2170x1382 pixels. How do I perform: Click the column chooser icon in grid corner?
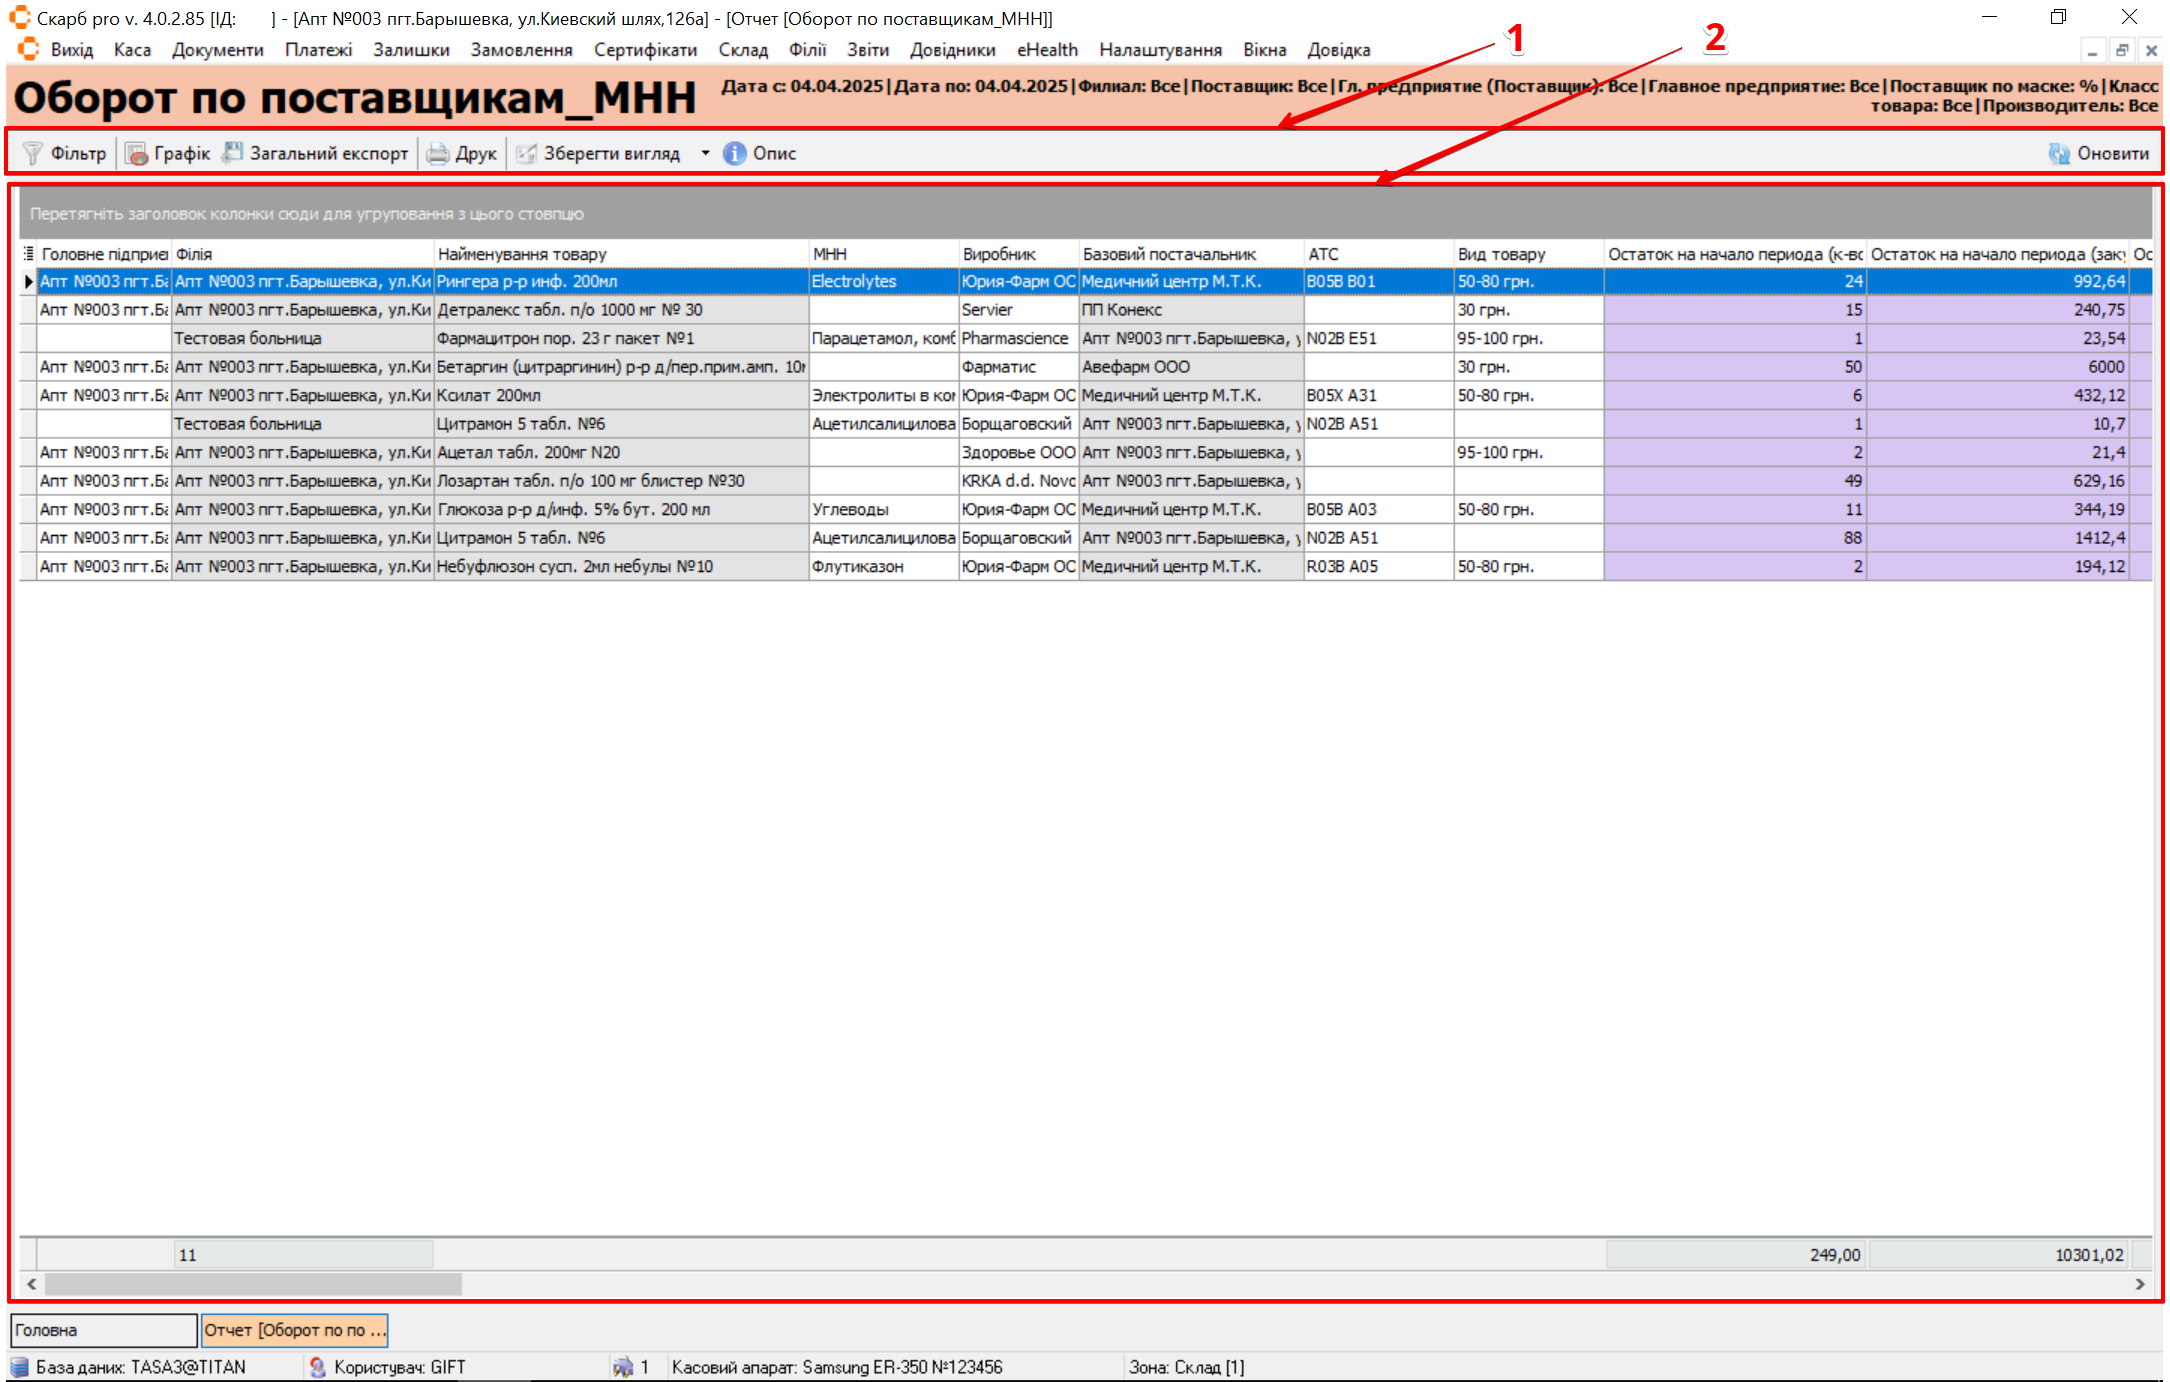(x=28, y=254)
